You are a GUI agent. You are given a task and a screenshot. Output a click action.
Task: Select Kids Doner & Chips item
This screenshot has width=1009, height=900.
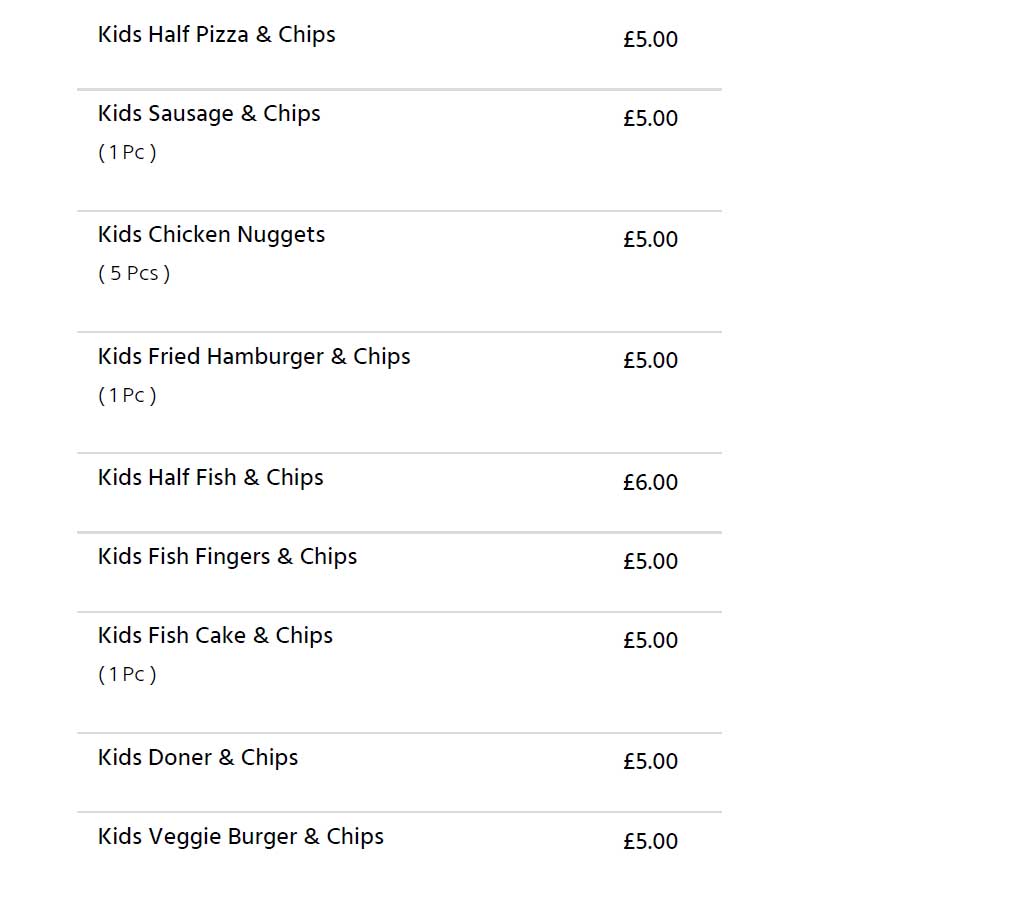pos(198,758)
